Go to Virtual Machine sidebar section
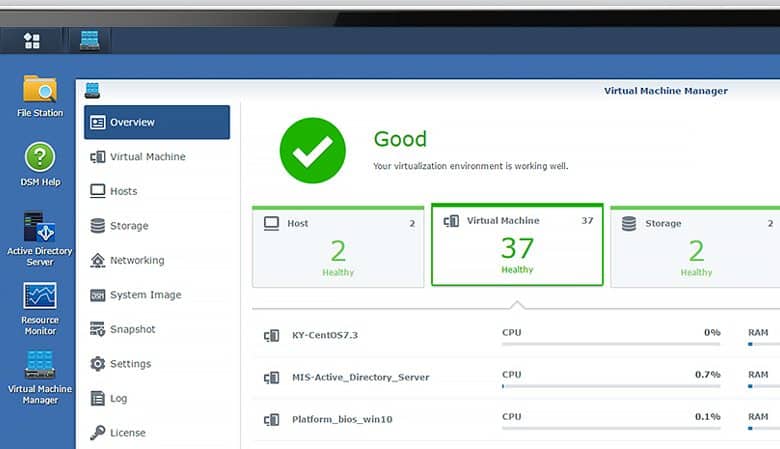 pyautogui.click(x=157, y=157)
